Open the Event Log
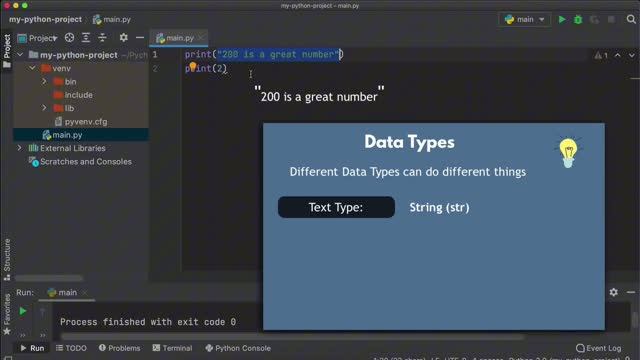 tap(599, 348)
